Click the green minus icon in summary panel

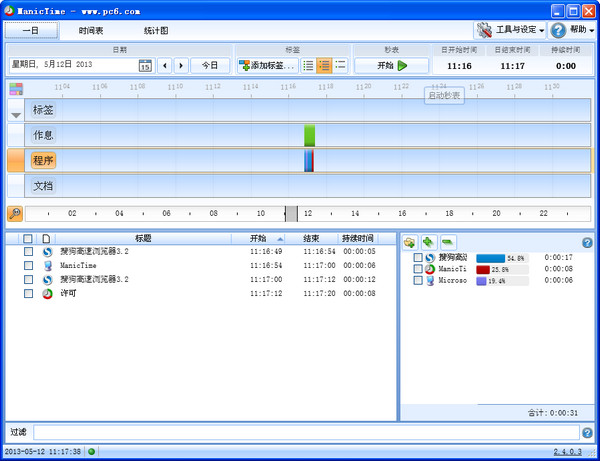coord(447,242)
